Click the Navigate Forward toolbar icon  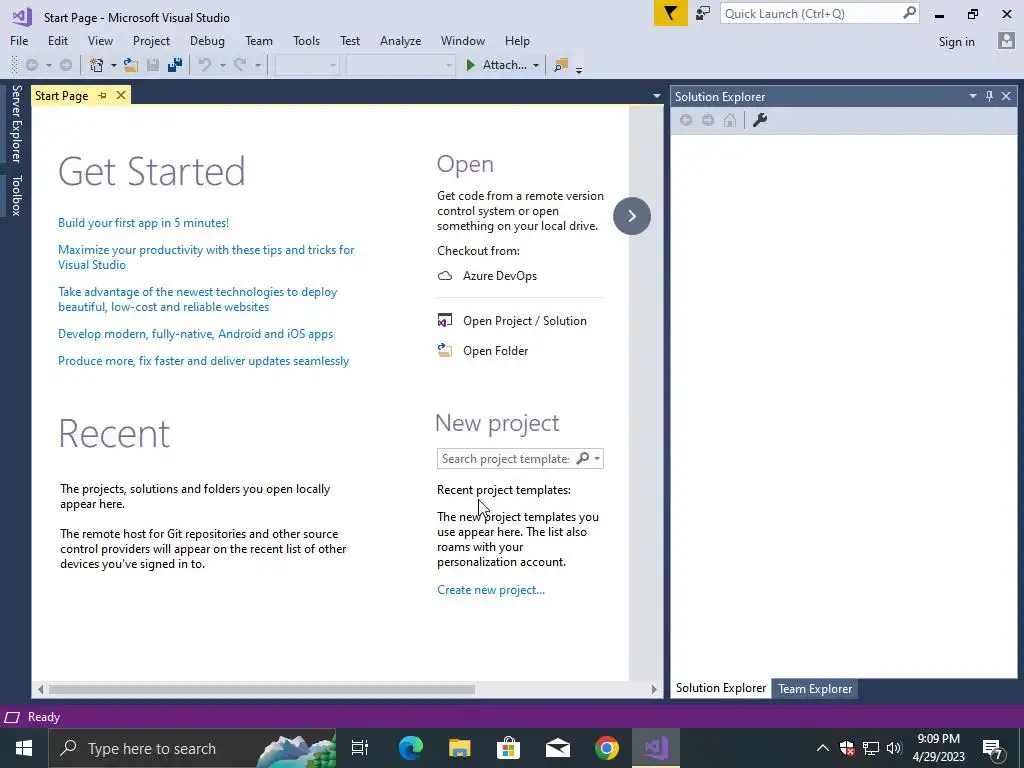tap(66, 65)
